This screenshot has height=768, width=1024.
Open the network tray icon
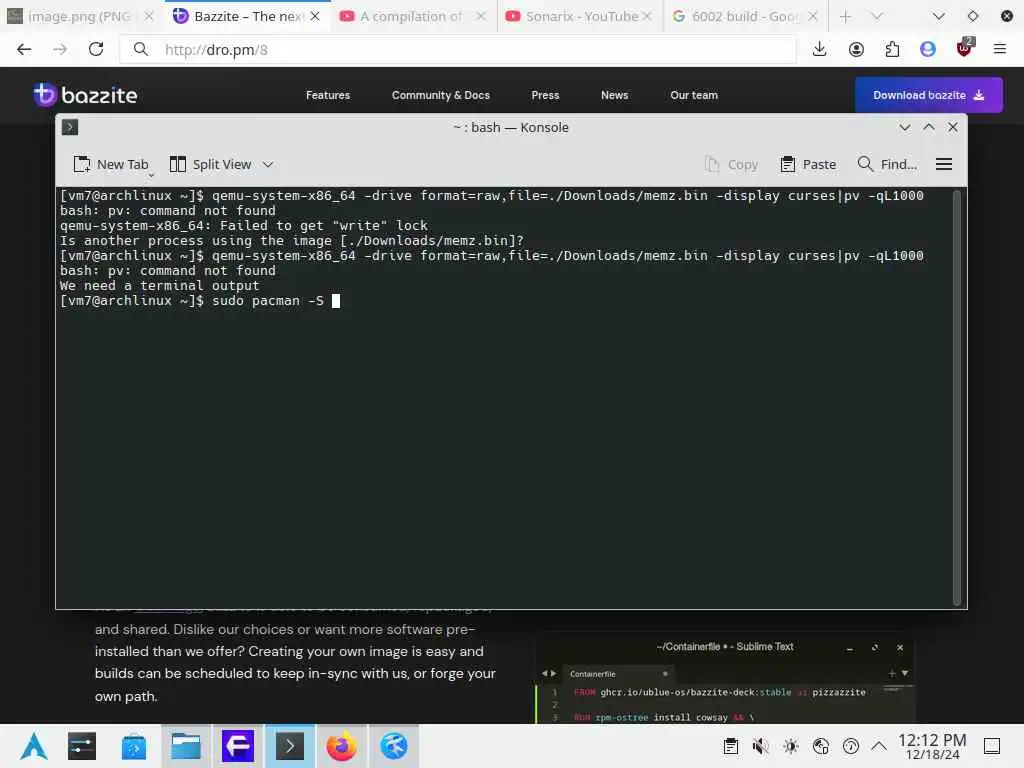click(x=821, y=746)
